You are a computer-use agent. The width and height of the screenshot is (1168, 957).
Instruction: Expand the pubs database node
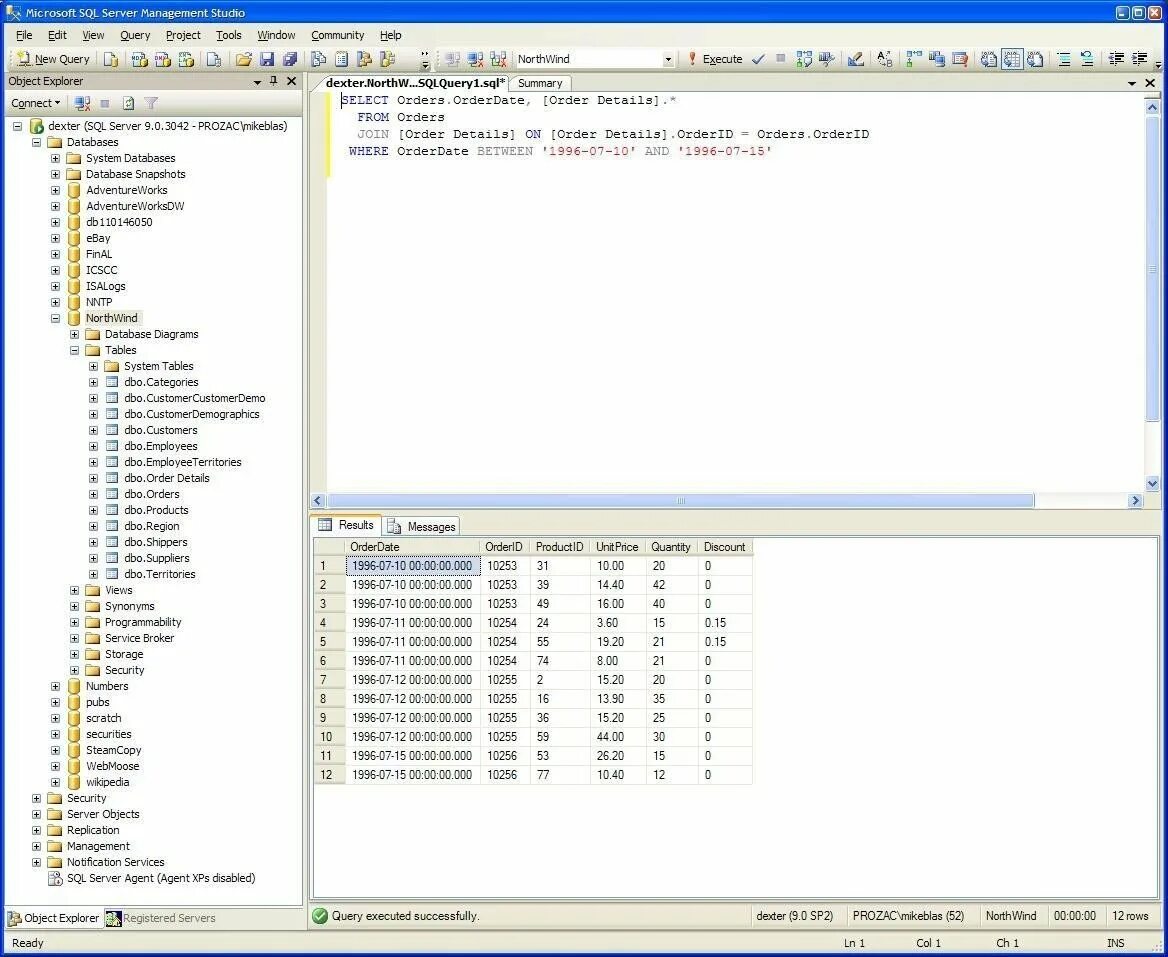[55, 702]
